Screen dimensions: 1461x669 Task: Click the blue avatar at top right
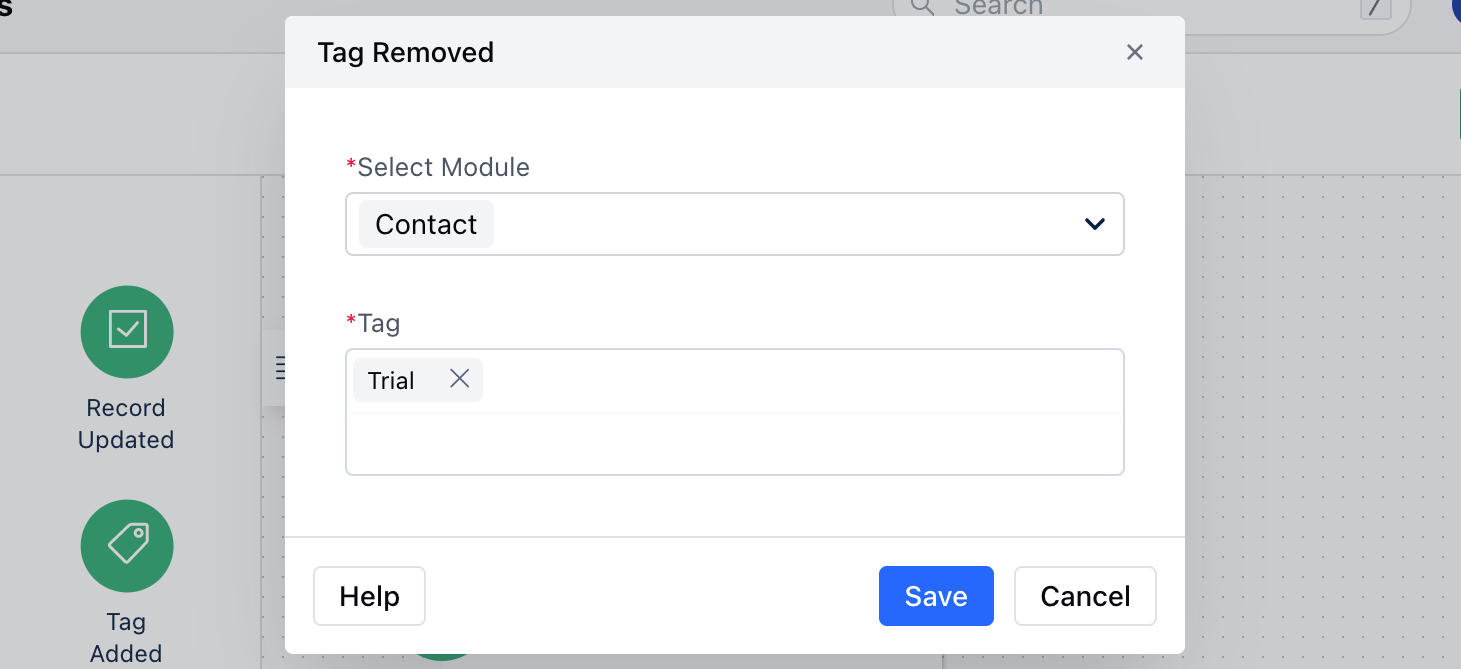point(1456,8)
